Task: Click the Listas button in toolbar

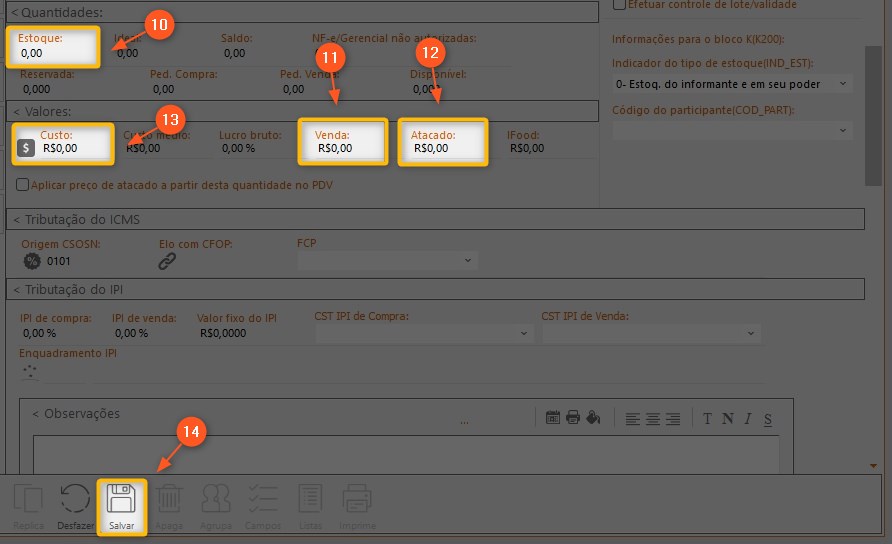Action: coord(310,500)
